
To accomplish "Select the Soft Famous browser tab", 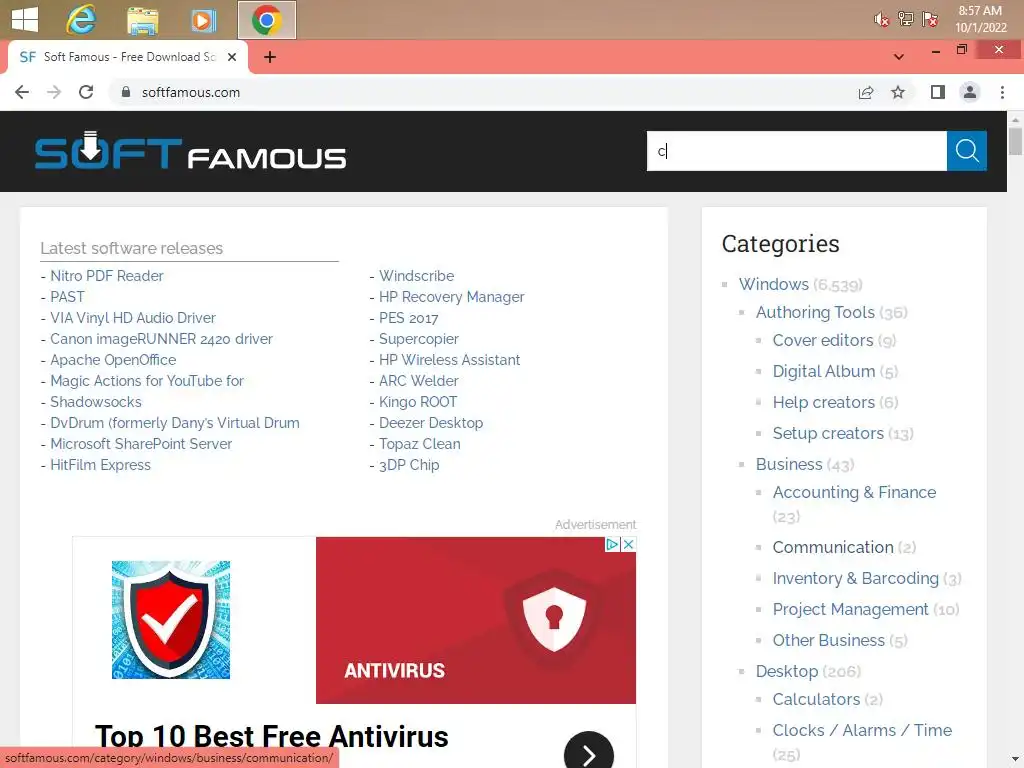I will [128, 57].
